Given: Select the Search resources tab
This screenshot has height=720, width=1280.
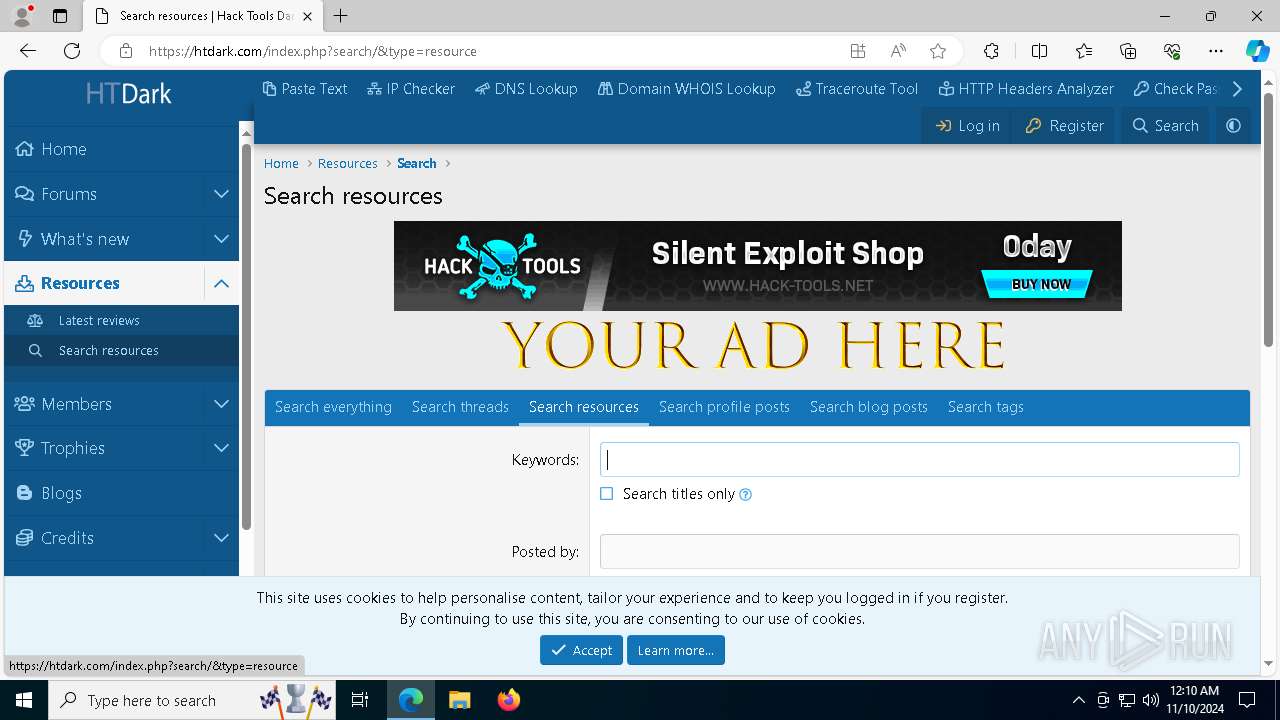Looking at the screenshot, I should 584,407.
